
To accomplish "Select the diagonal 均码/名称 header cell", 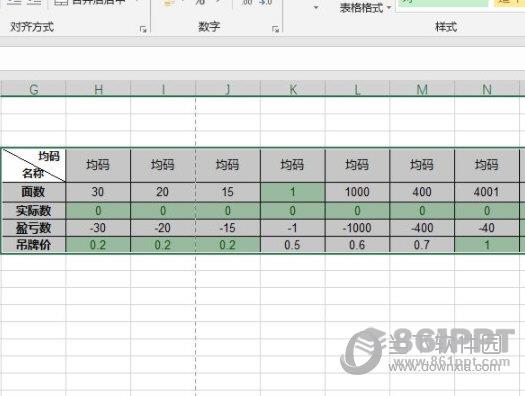I will point(33,165).
